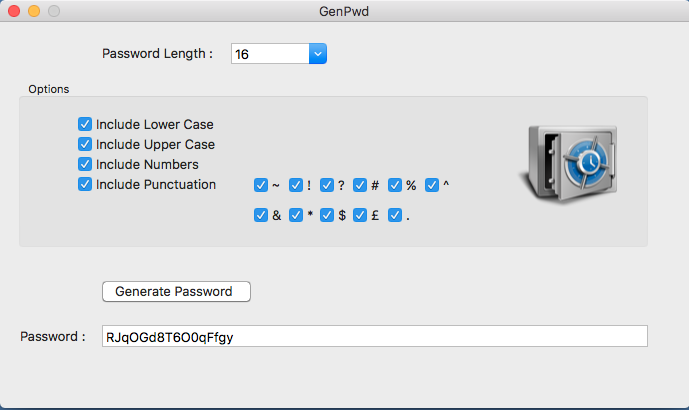689x410 pixels.
Task: Click the safe vault icon
Action: [x=569, y=164]
